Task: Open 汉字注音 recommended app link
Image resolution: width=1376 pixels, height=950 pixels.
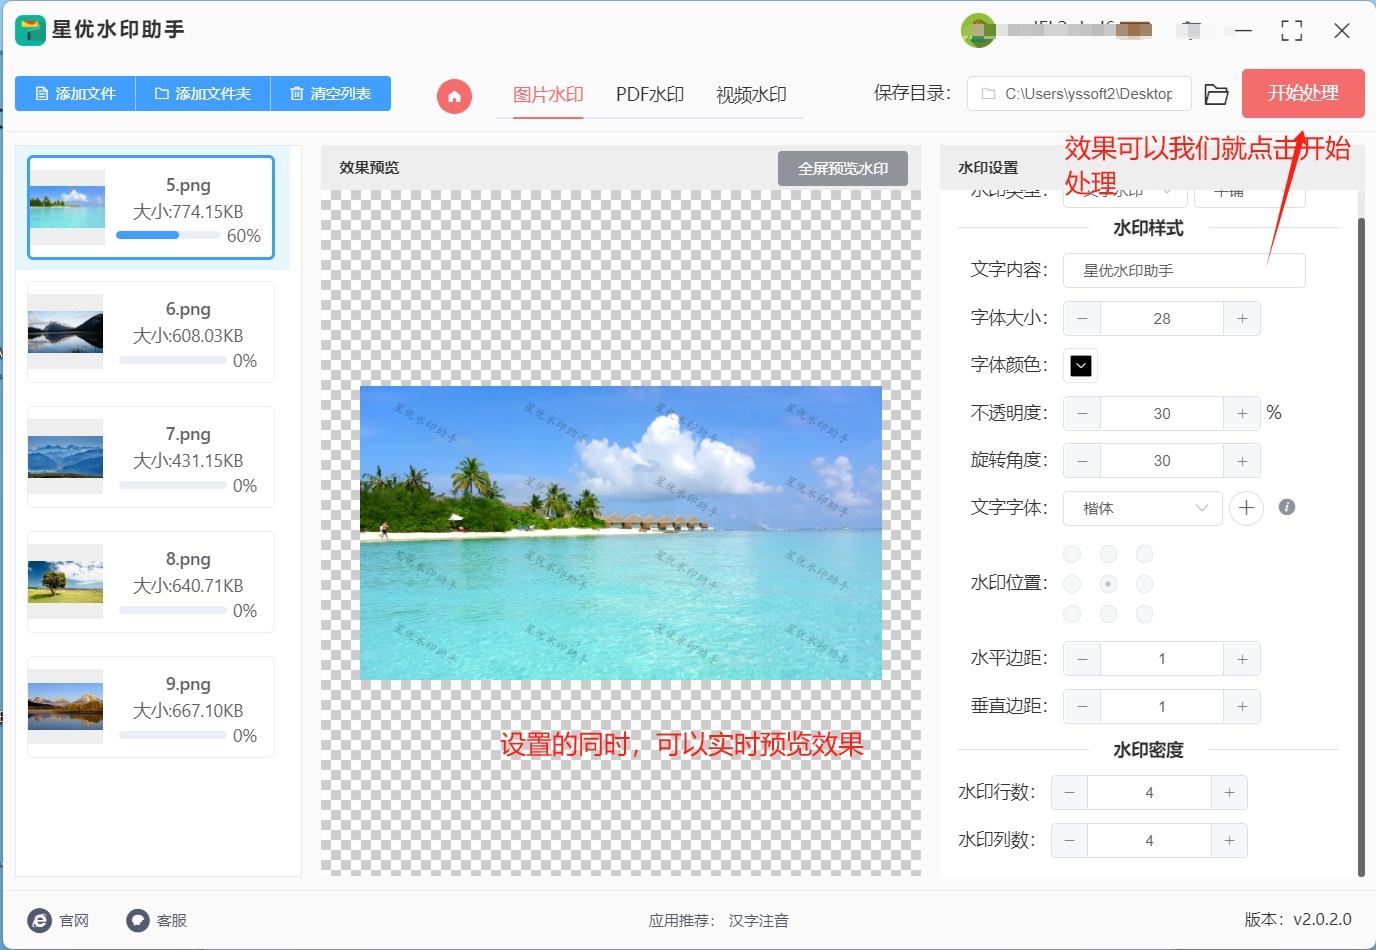Action: (758, 921)
